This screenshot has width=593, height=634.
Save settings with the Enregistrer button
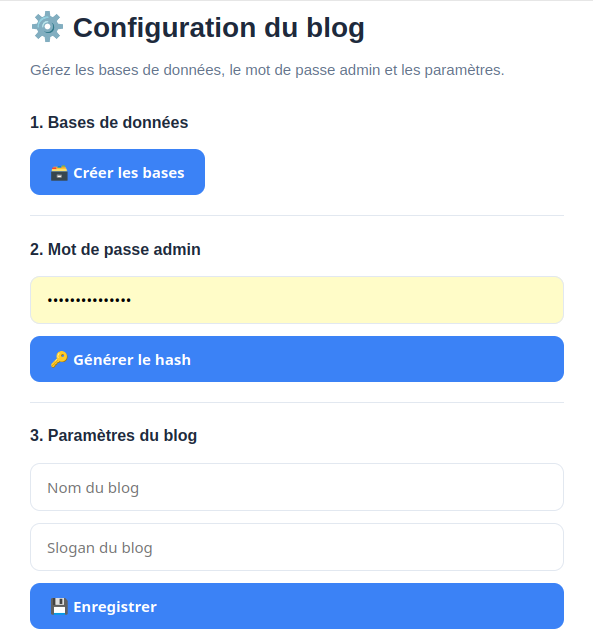tap(297, 606)
